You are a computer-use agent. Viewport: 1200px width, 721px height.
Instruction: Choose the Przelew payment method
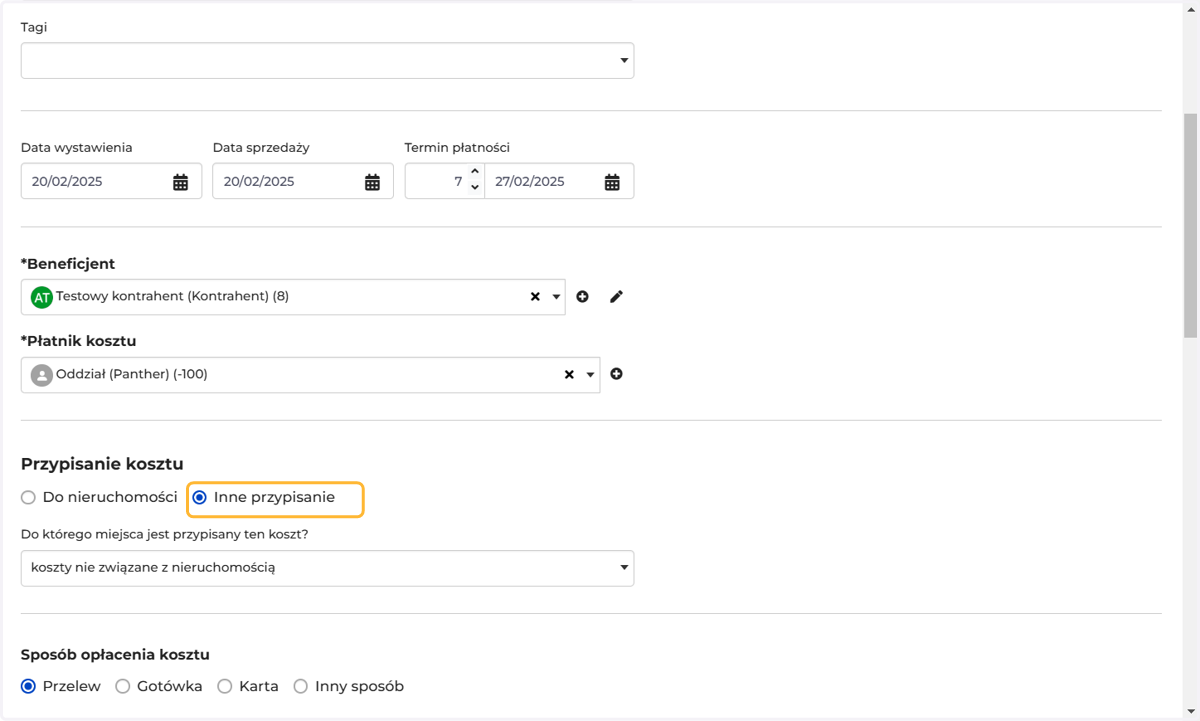point(28,686)
